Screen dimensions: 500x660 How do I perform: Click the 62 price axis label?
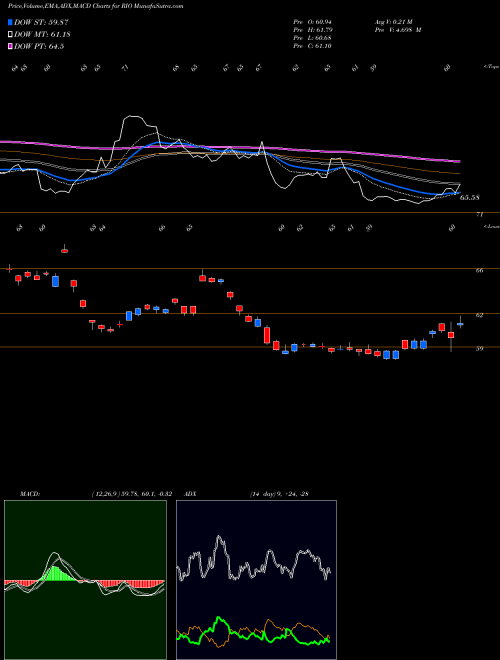(479, 315)
